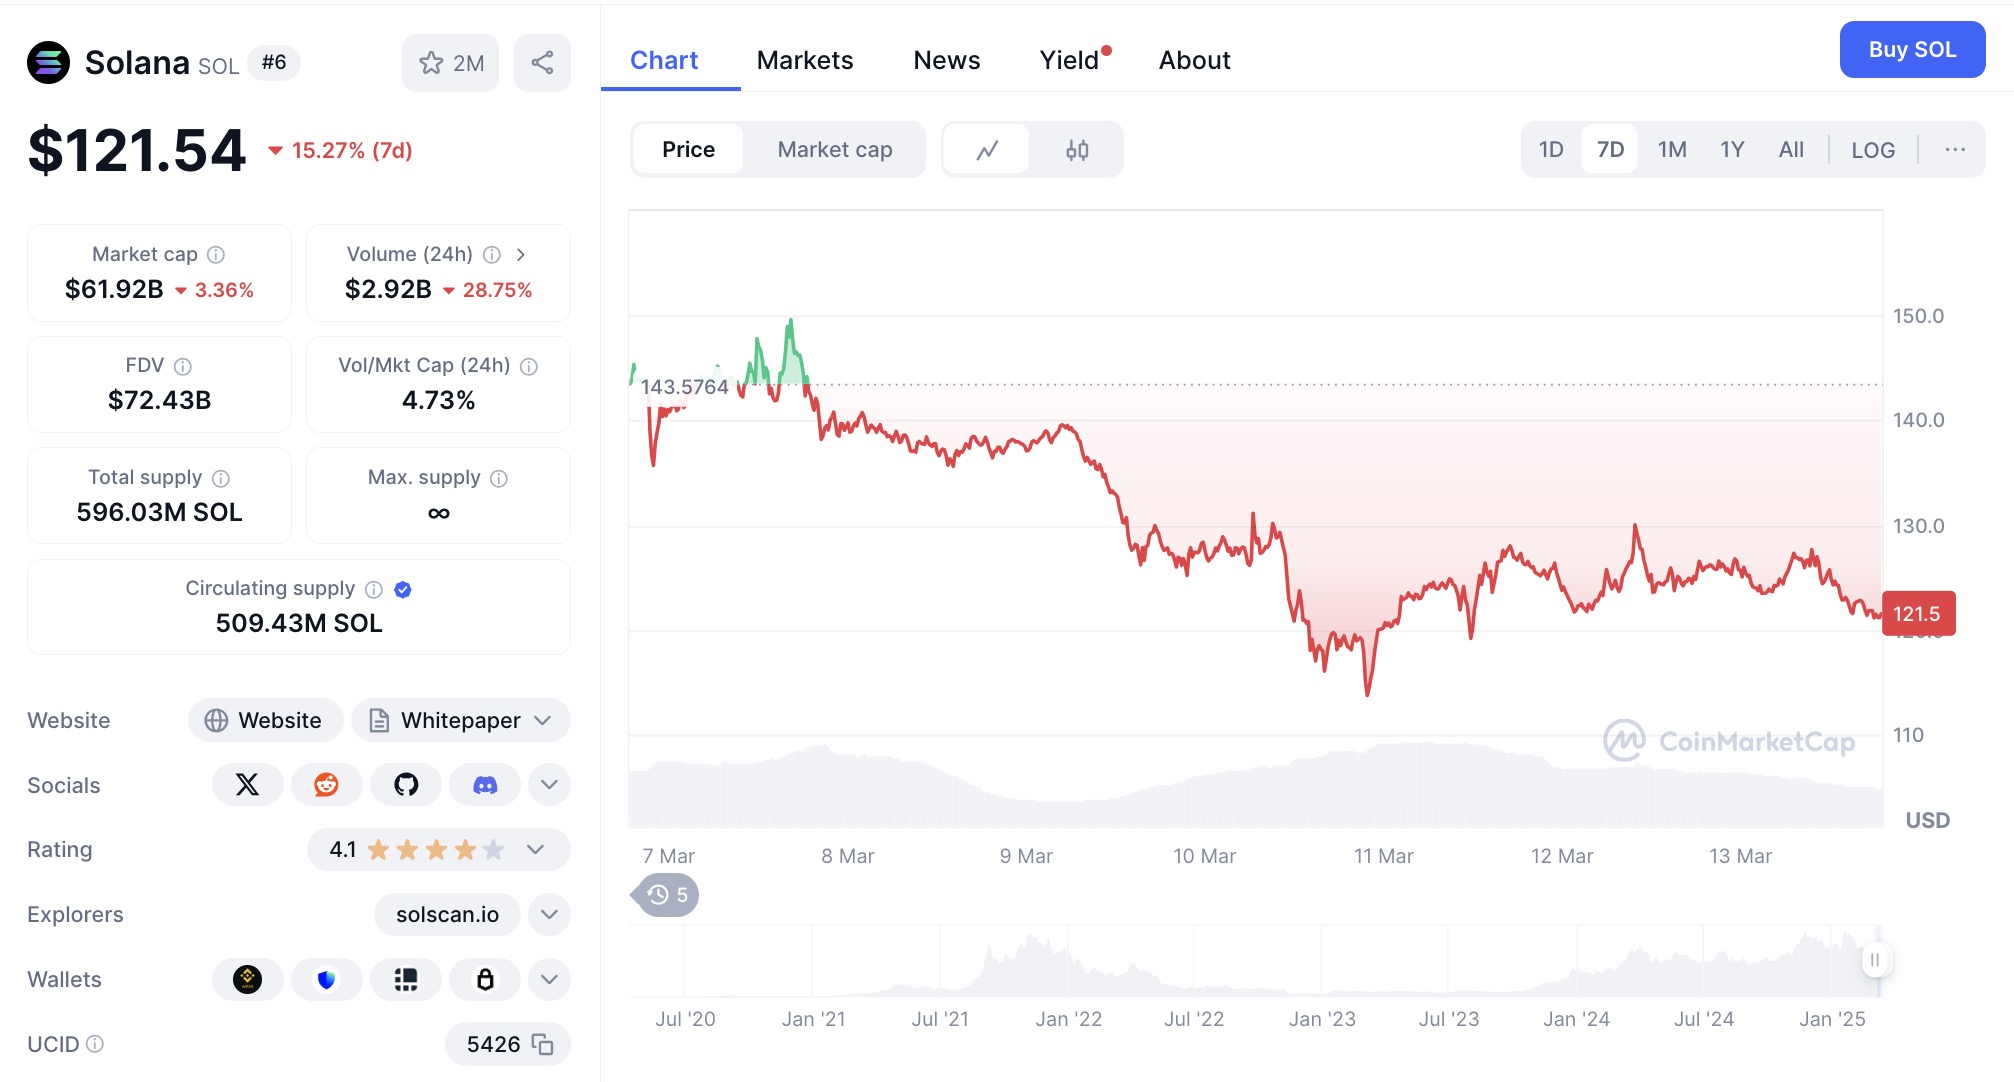This screenshot has height=1082, width=2014.
Task: Click the UCID info icon
Action: [x=95, y=1044]
